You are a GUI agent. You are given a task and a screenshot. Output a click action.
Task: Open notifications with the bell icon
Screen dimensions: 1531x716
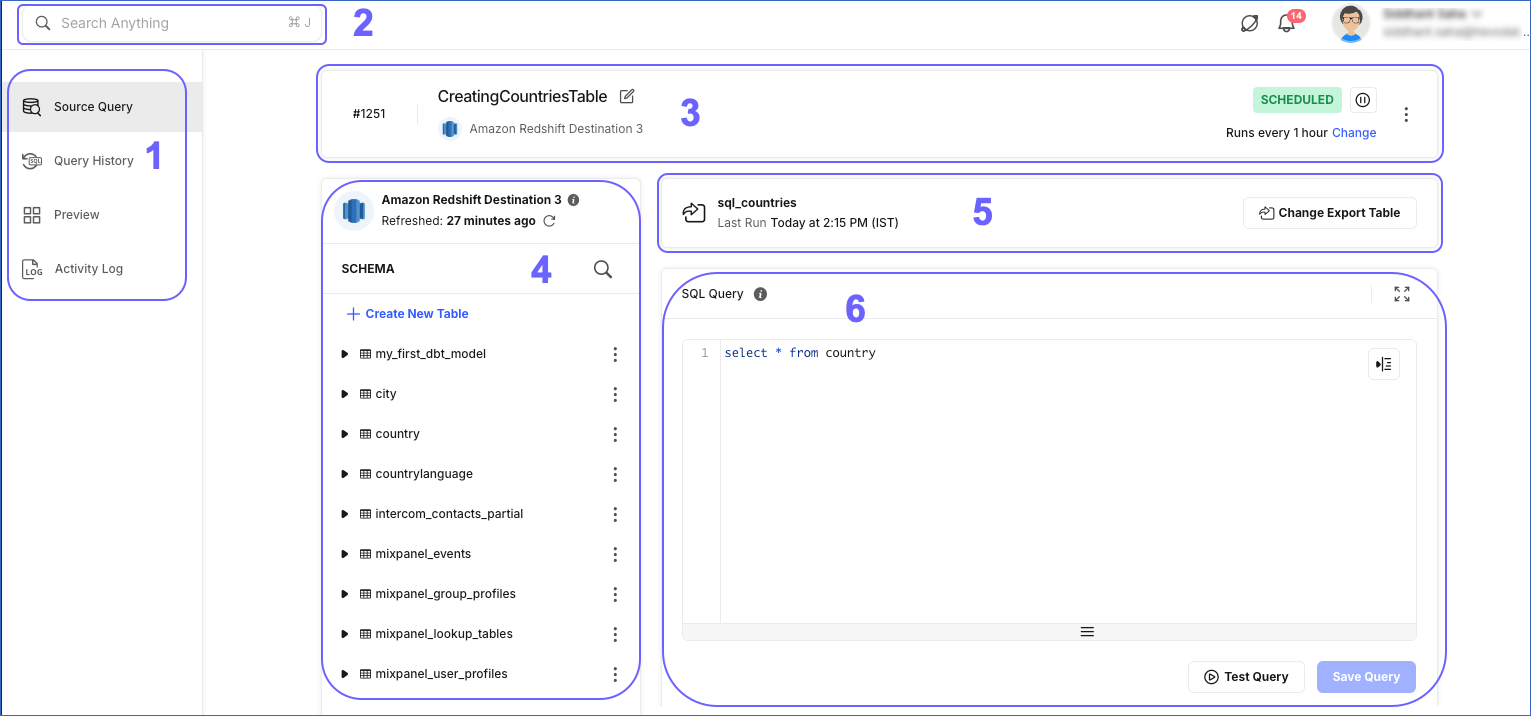coord(1287,22)
